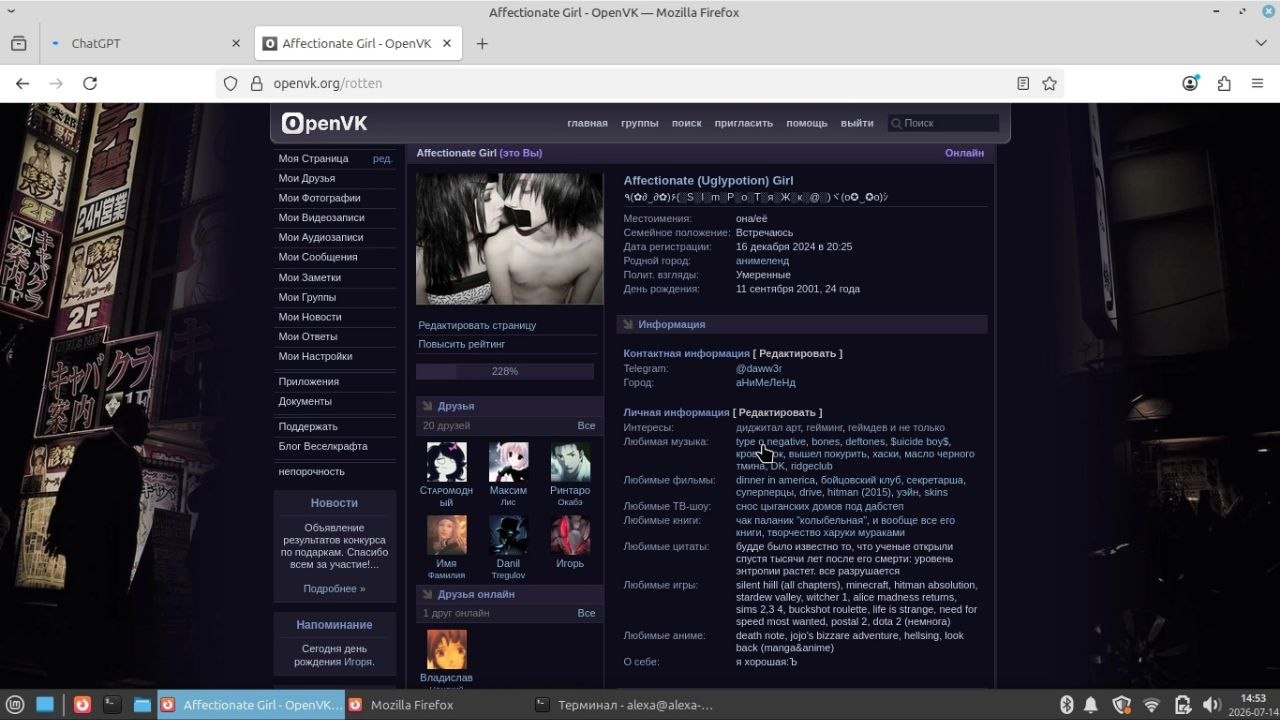Open the volume control in the tray
Viewport: 1280px width, 720px height.
[1211, 705]
